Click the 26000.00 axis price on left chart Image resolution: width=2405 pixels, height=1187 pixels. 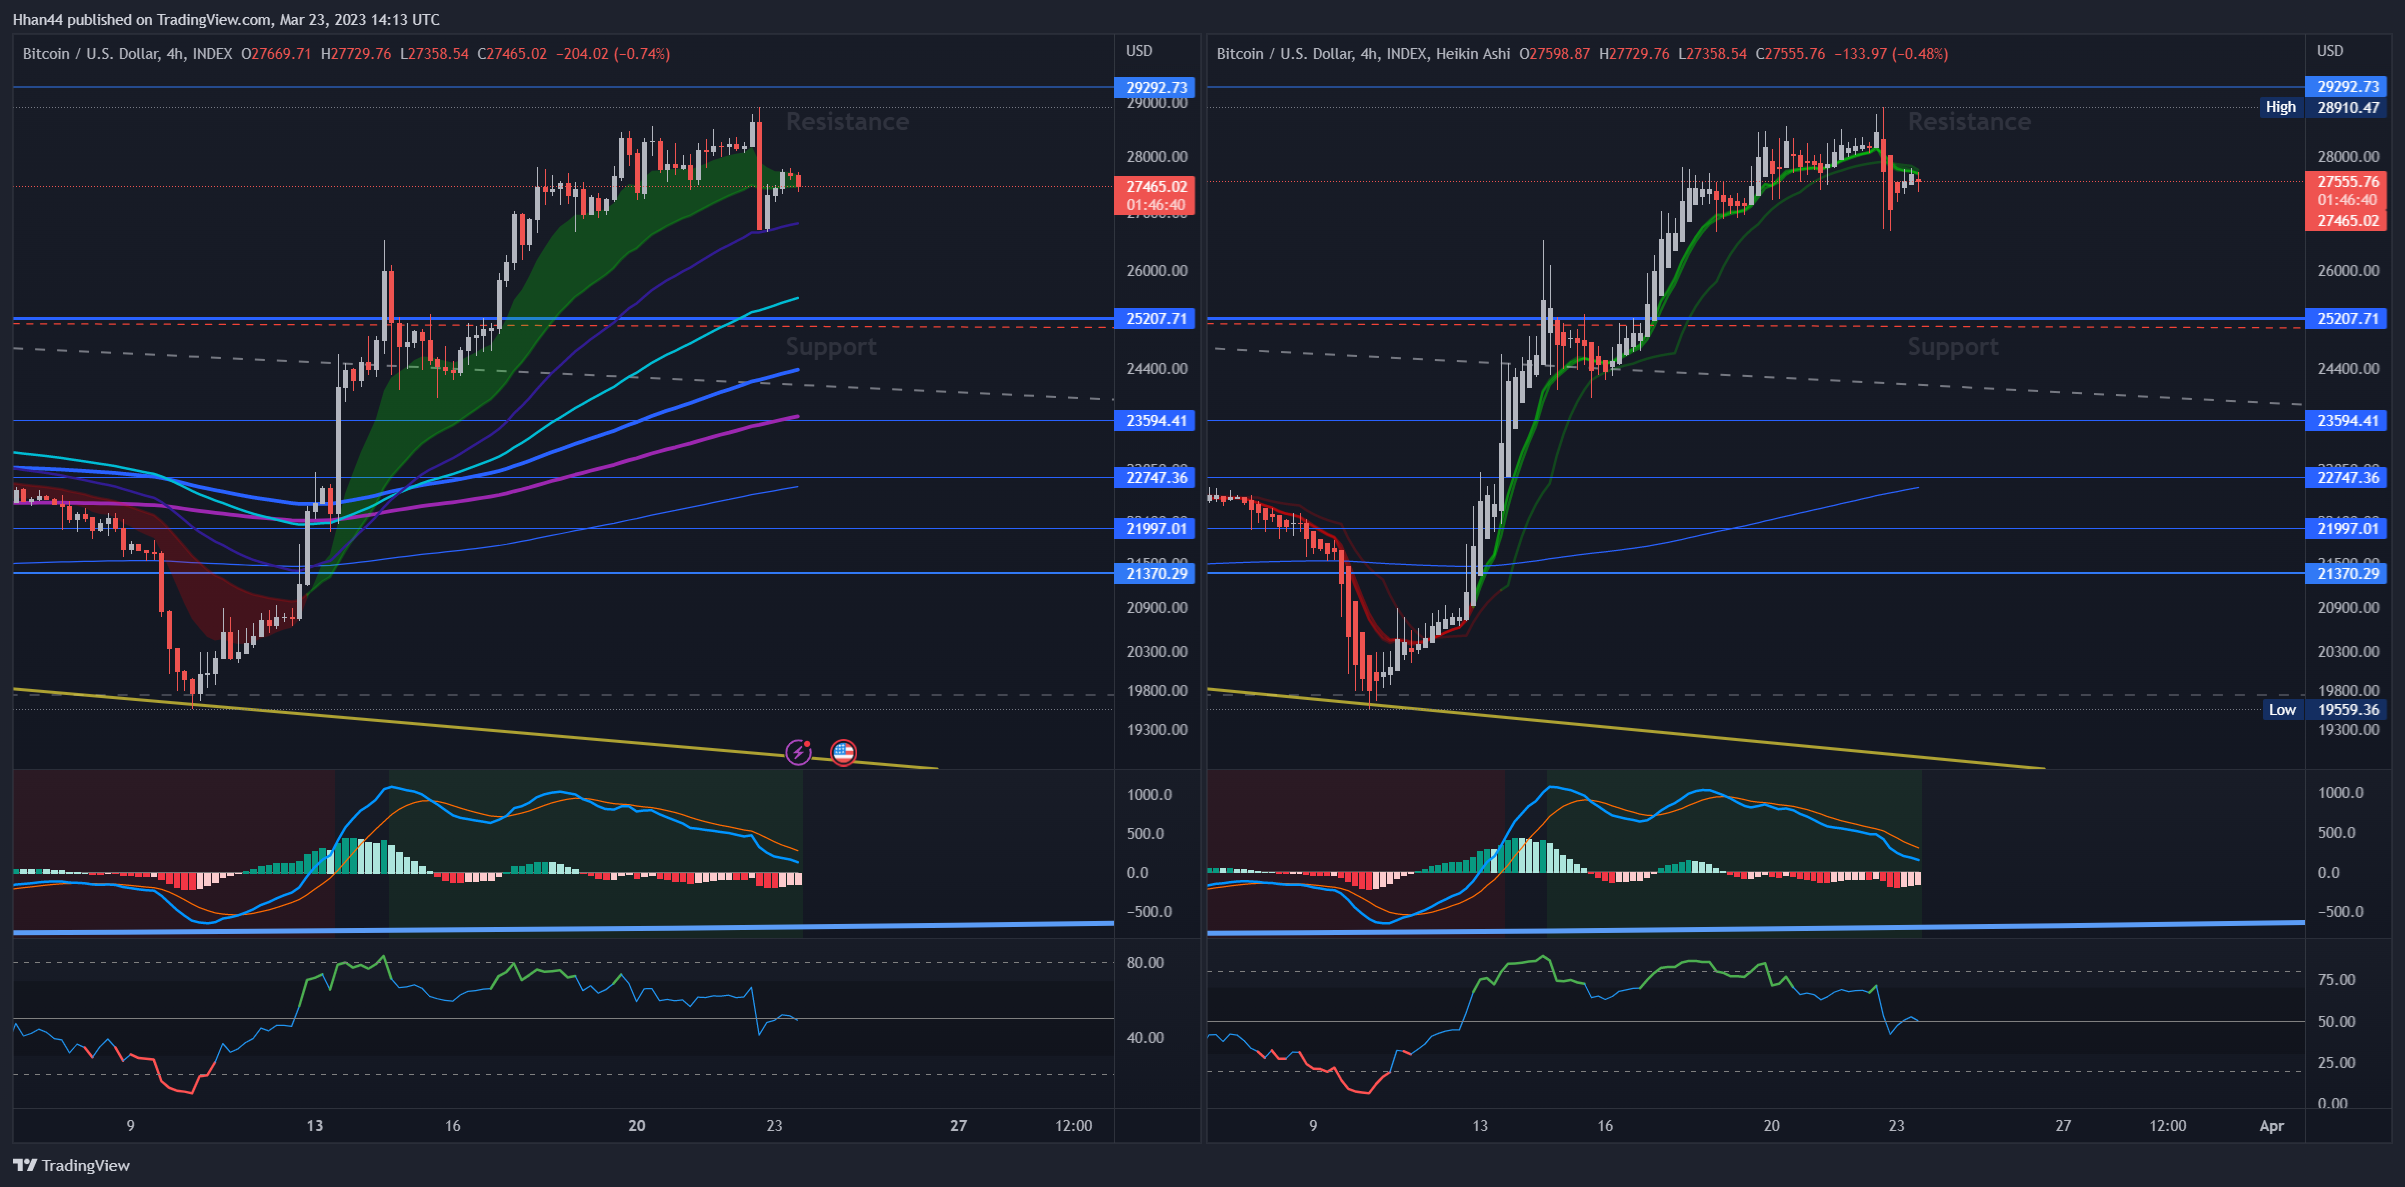[x=1157, y=271]
